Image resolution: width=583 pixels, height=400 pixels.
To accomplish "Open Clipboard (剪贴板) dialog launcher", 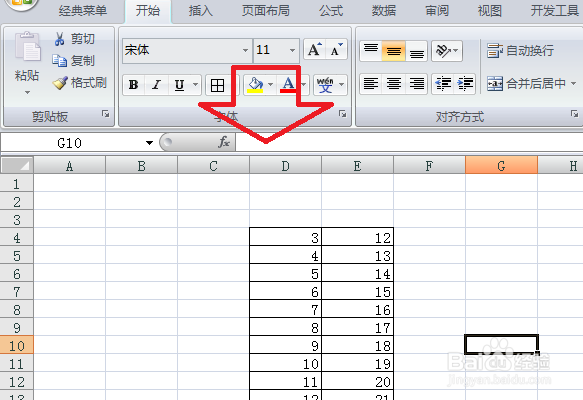I will 106,114.
